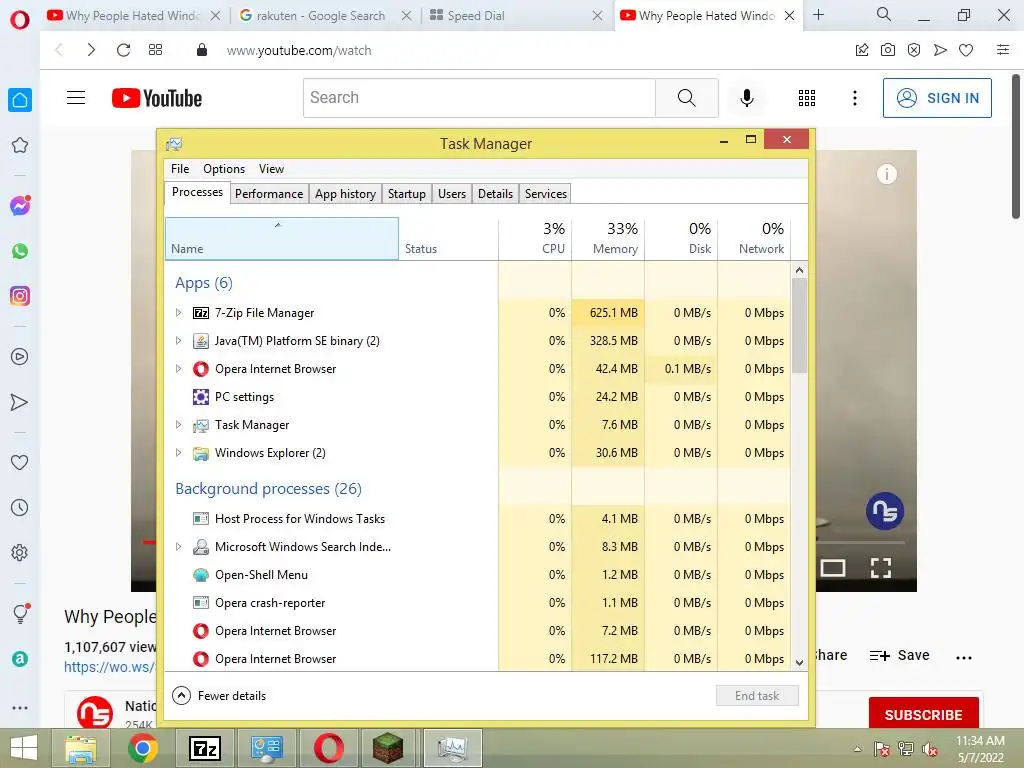Switch to the Performance tab
This screenshot has height=768, width=1024.
tap(269, 194)
